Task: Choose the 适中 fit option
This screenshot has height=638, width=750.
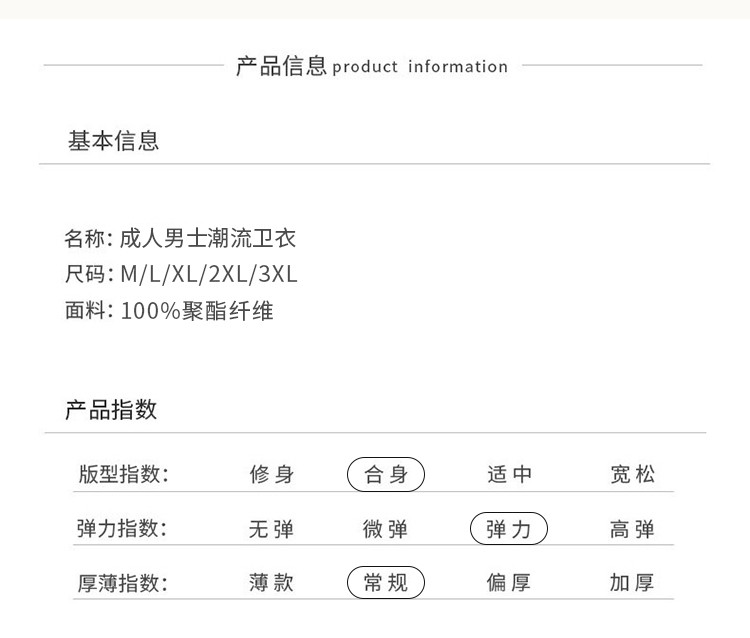Action: coord(509,475)
